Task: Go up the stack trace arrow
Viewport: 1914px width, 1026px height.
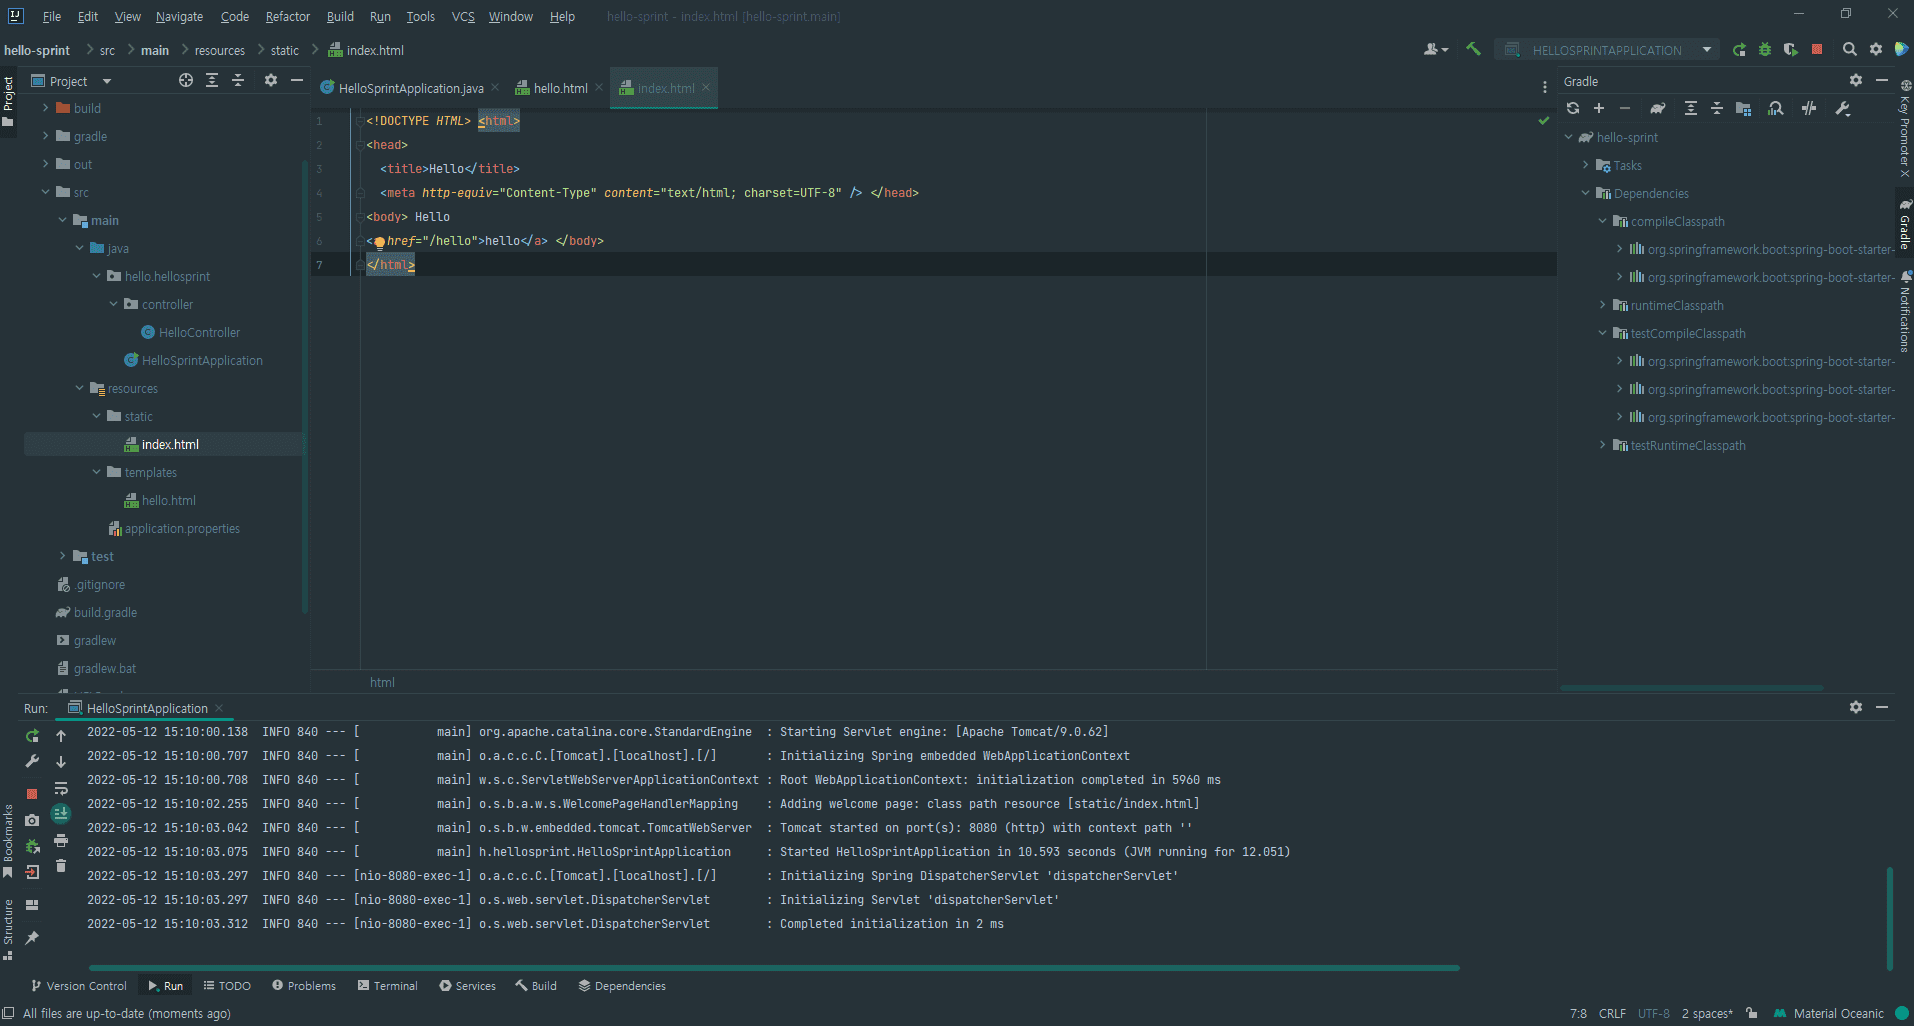Action: point(61,736)
